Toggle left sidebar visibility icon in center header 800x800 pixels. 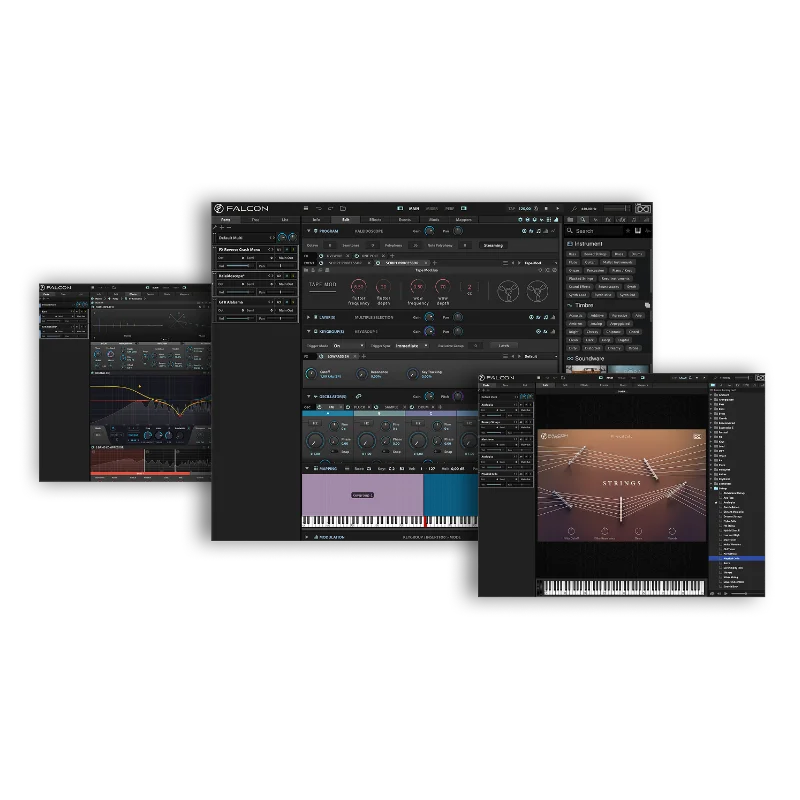coord(400,208)
